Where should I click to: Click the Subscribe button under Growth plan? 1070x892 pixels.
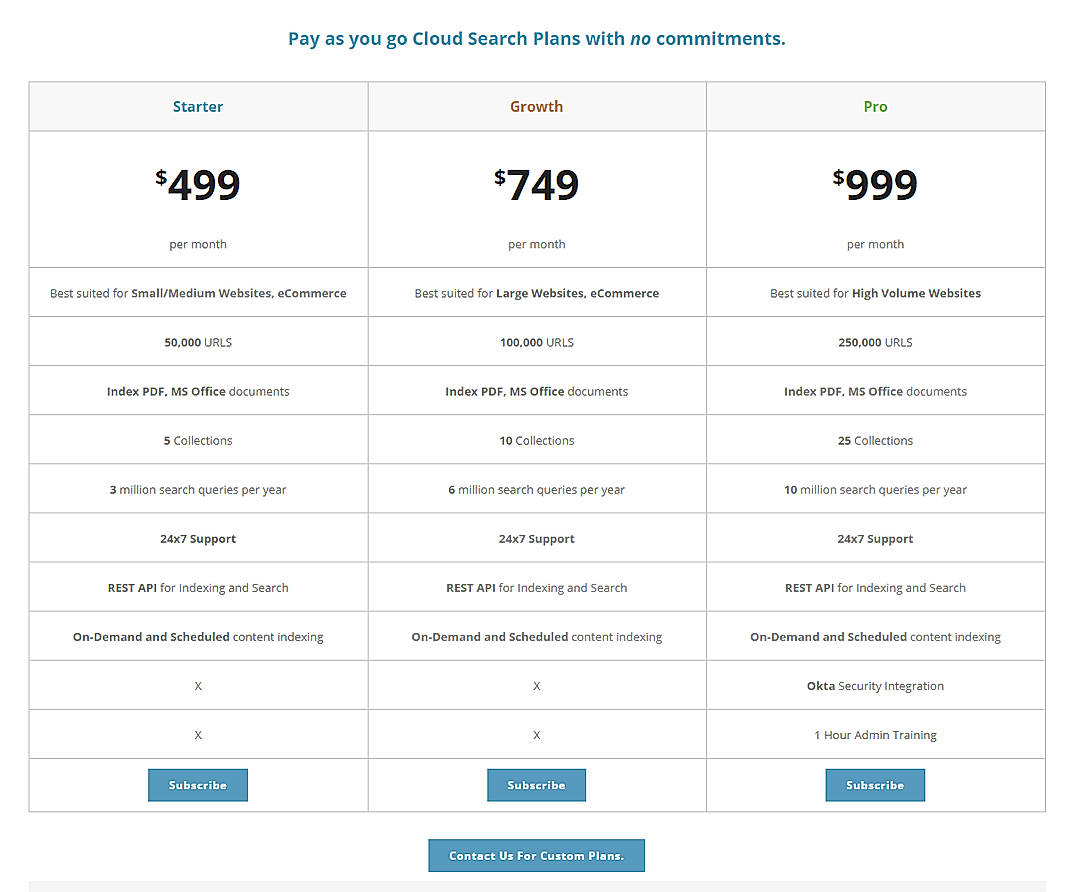pyautogui.click(x=536, y=785)
